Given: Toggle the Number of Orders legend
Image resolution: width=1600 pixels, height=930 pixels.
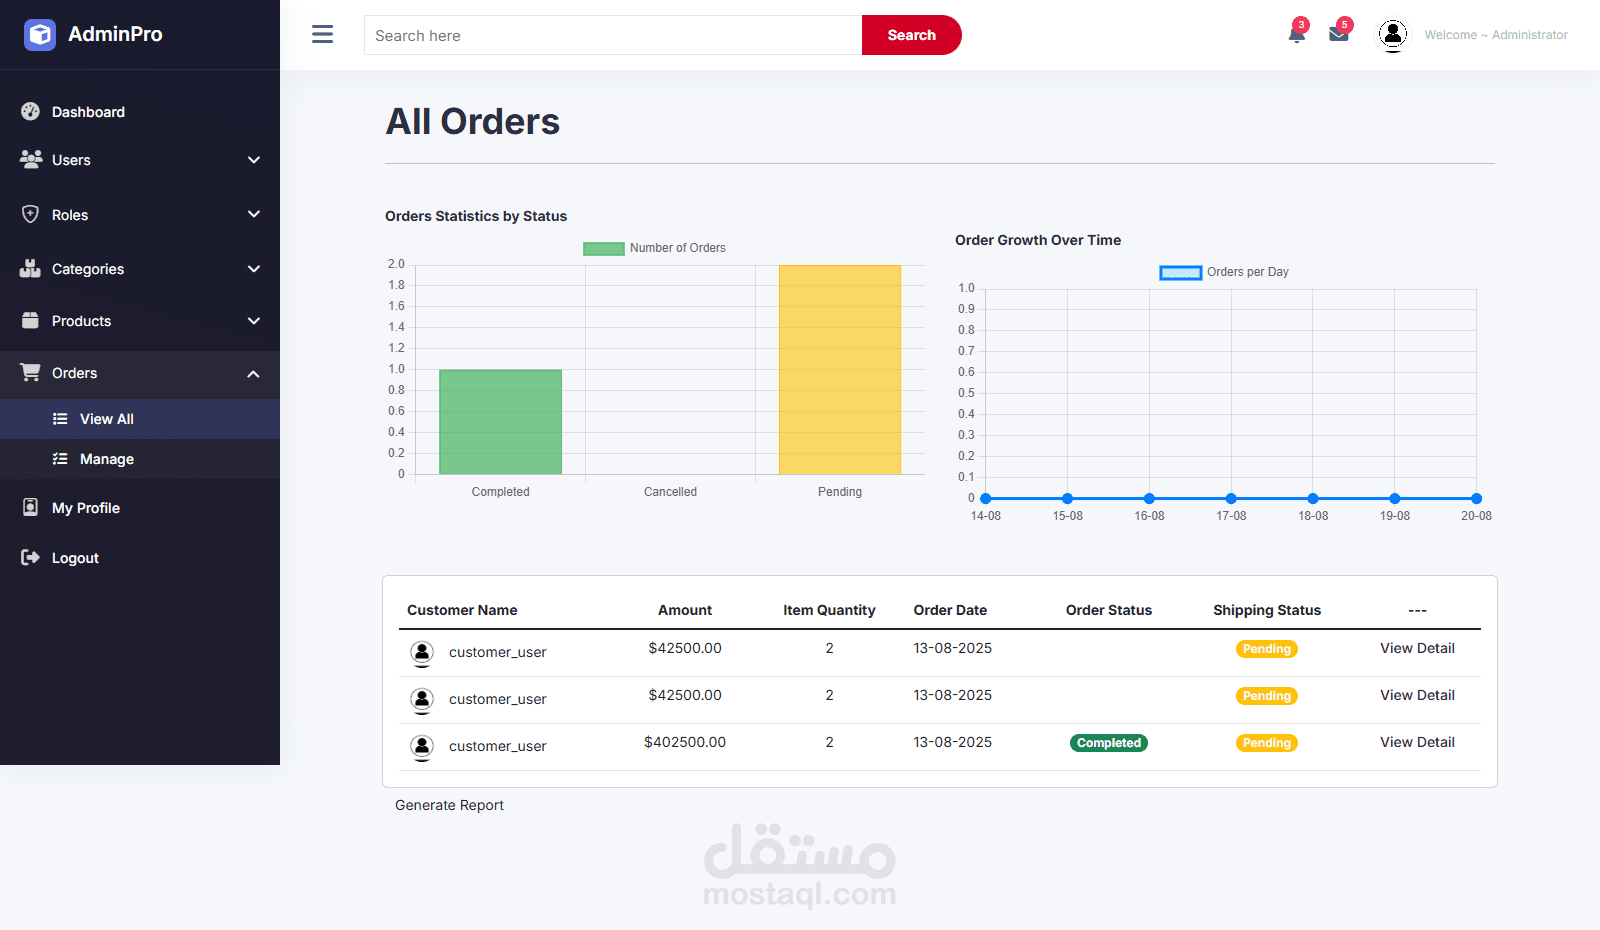Looking at the screenshot, I should pyautogui.click(x=654, y=248).
